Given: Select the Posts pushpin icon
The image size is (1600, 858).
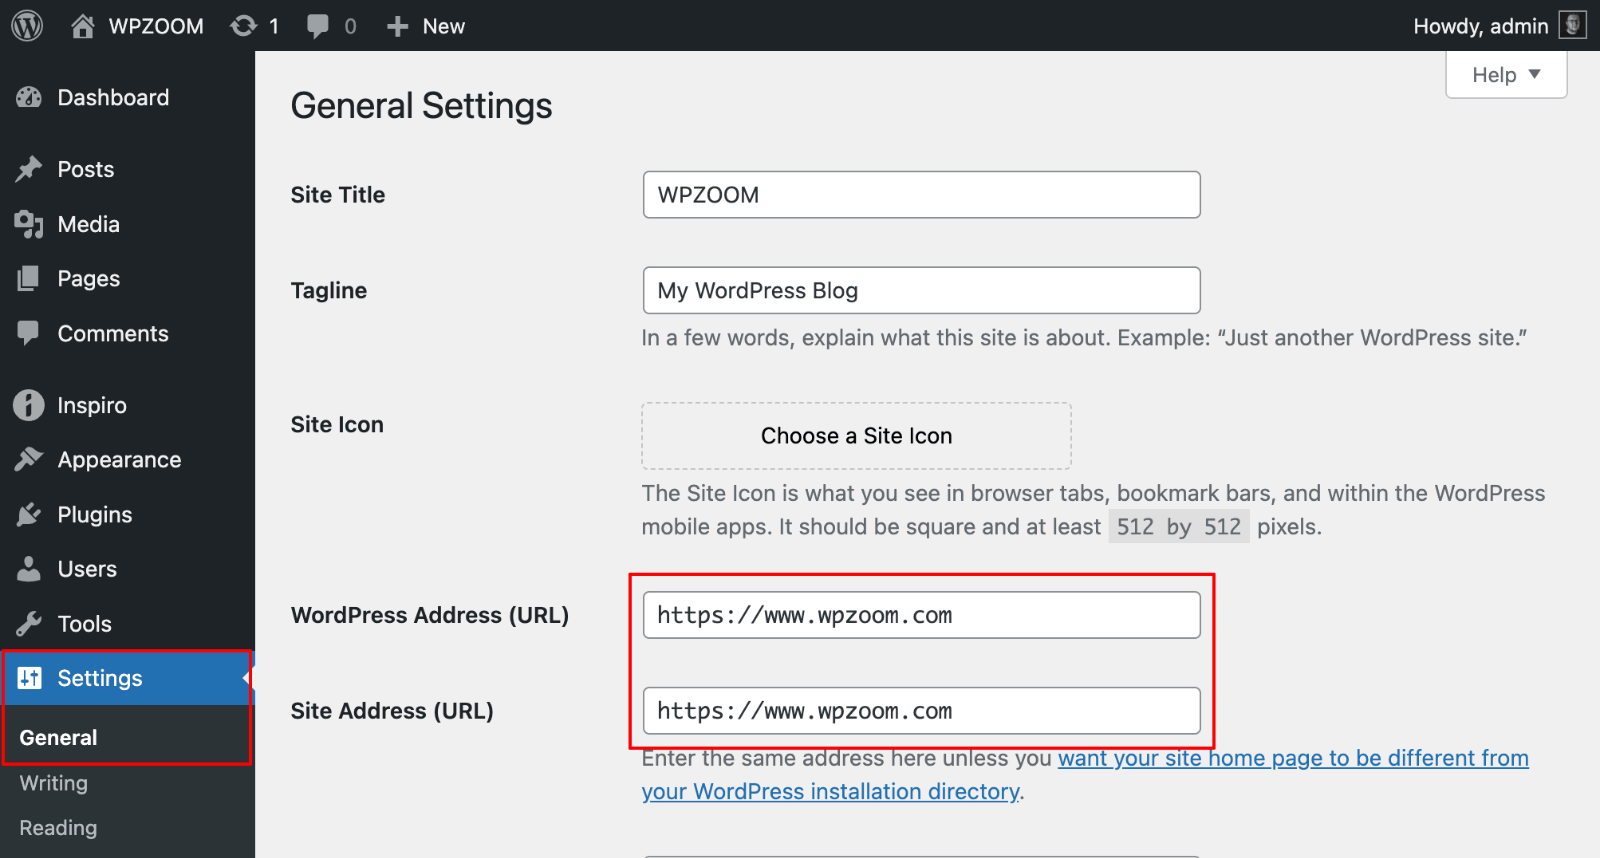Looking at the screenshot, I should pyautogui.click(x=29, y=169).
